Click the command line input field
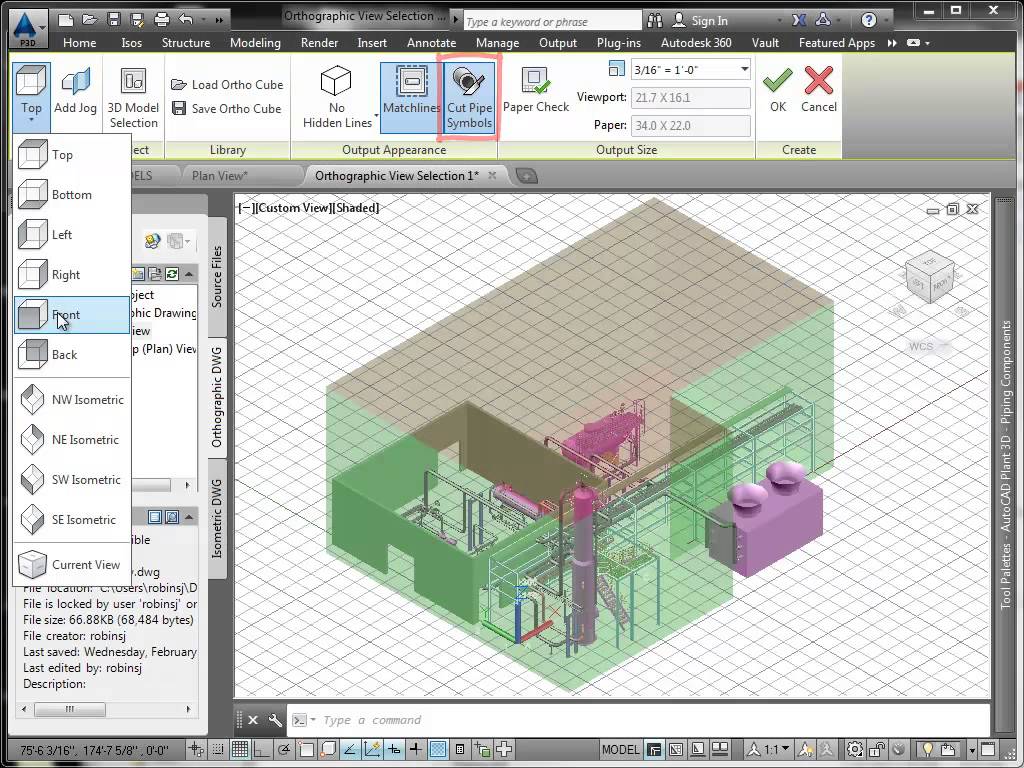 [640, 720]
